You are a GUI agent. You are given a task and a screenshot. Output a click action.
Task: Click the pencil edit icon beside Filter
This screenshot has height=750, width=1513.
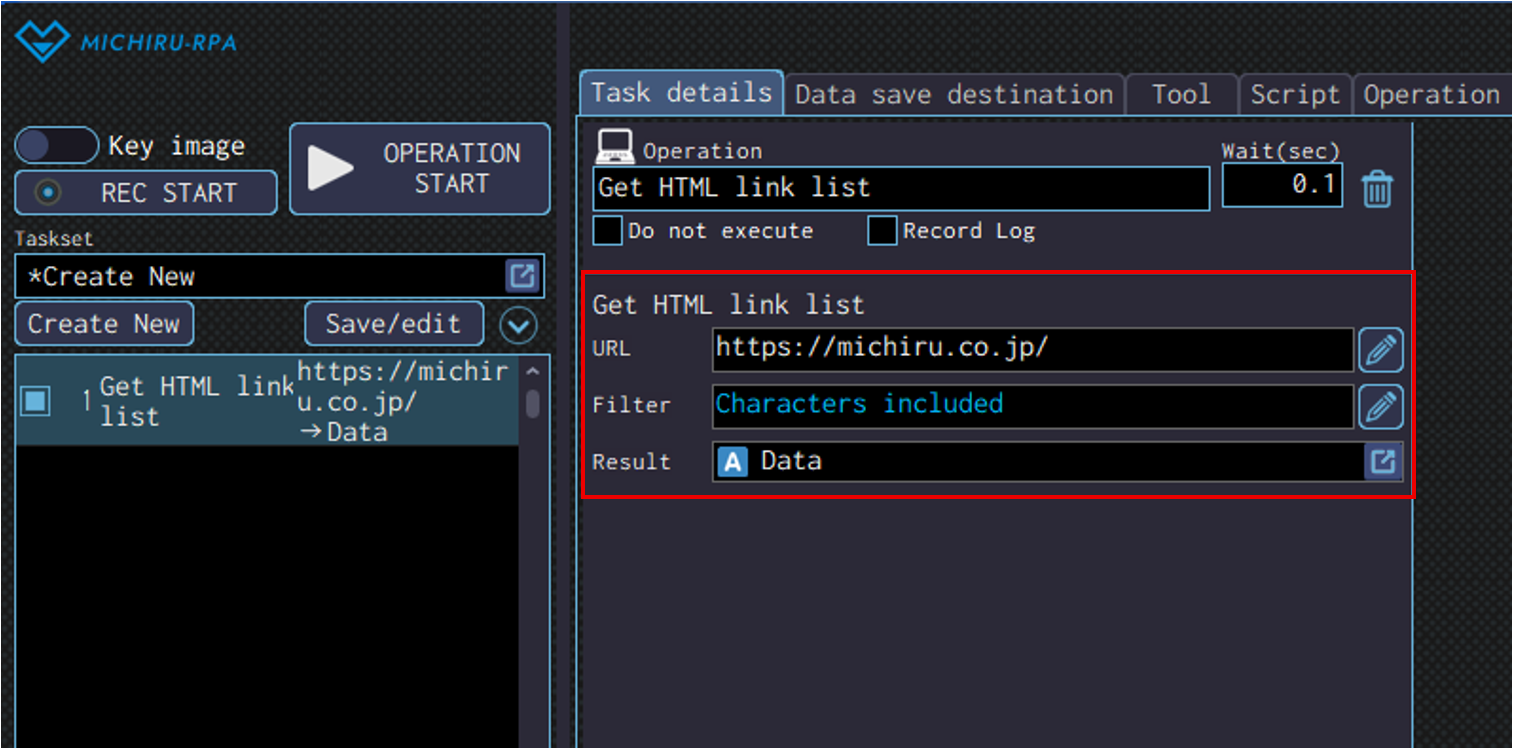pyautogui.click(x=1380, y=407)
